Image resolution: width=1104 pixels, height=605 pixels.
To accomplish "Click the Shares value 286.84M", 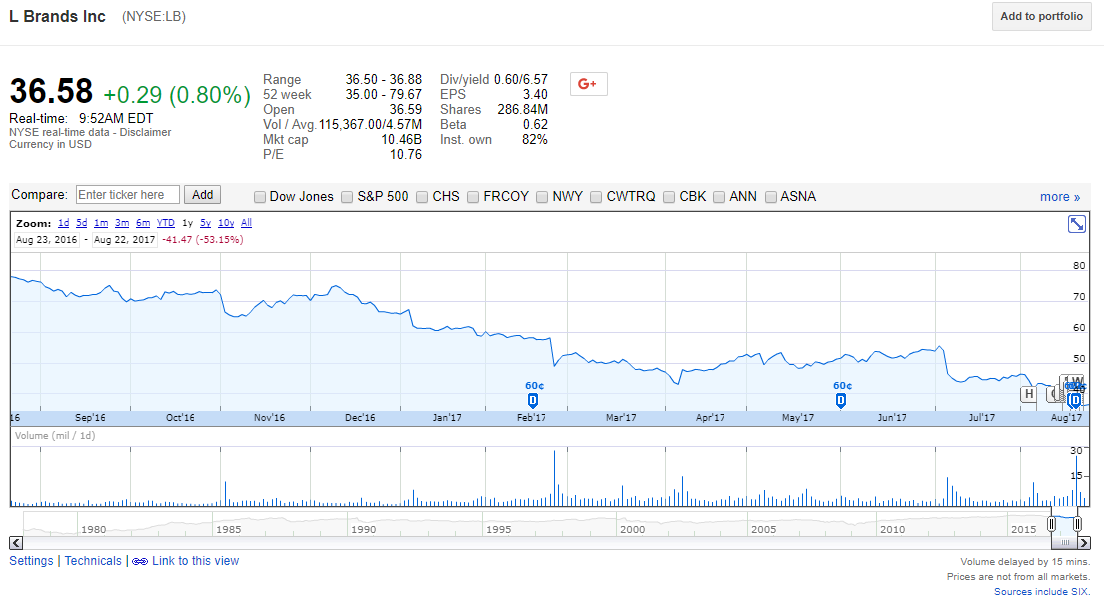I will [x=522, y=109].
